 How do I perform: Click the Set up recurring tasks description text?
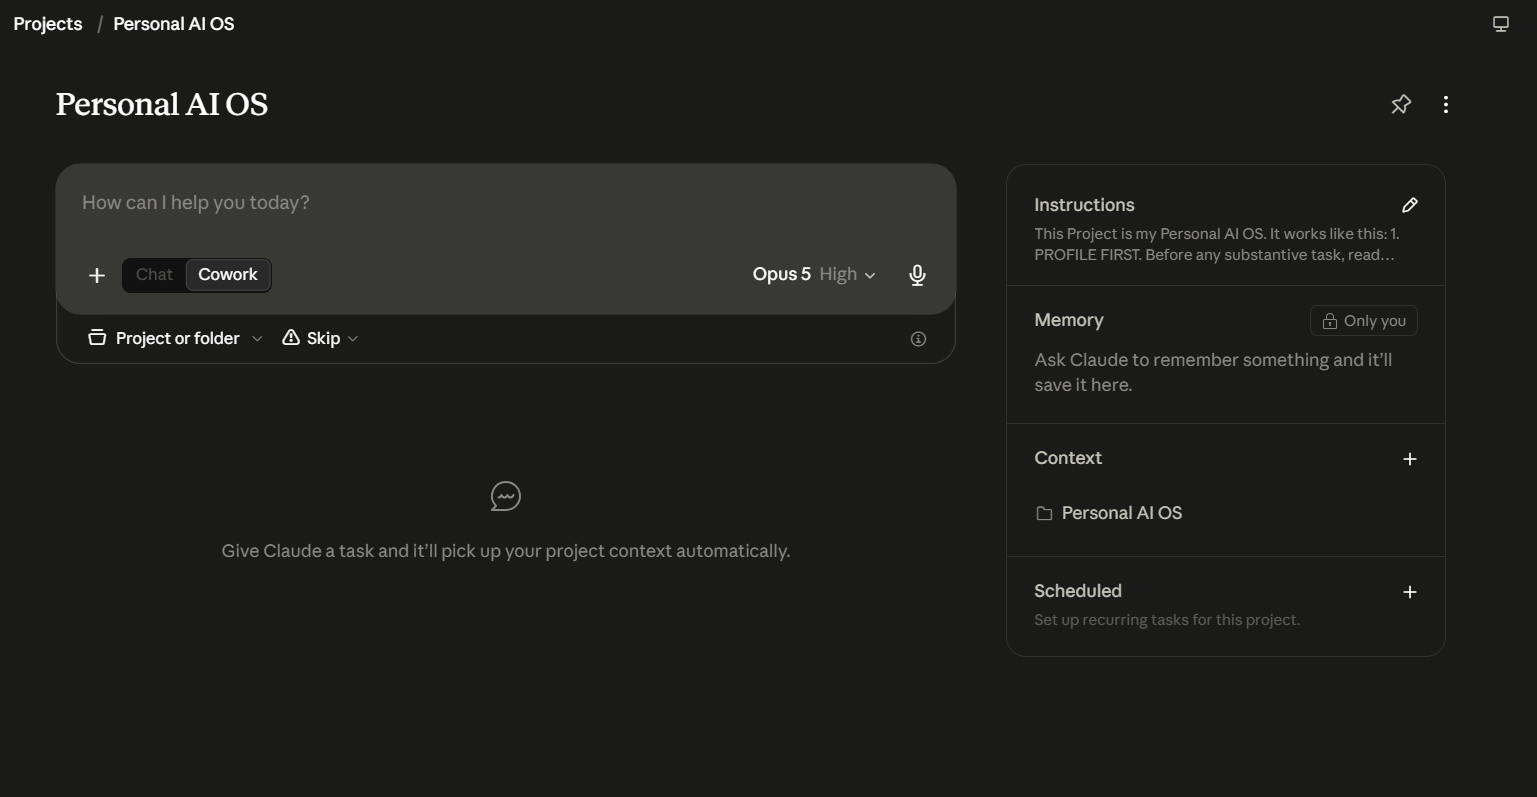tap(1167, 620)
